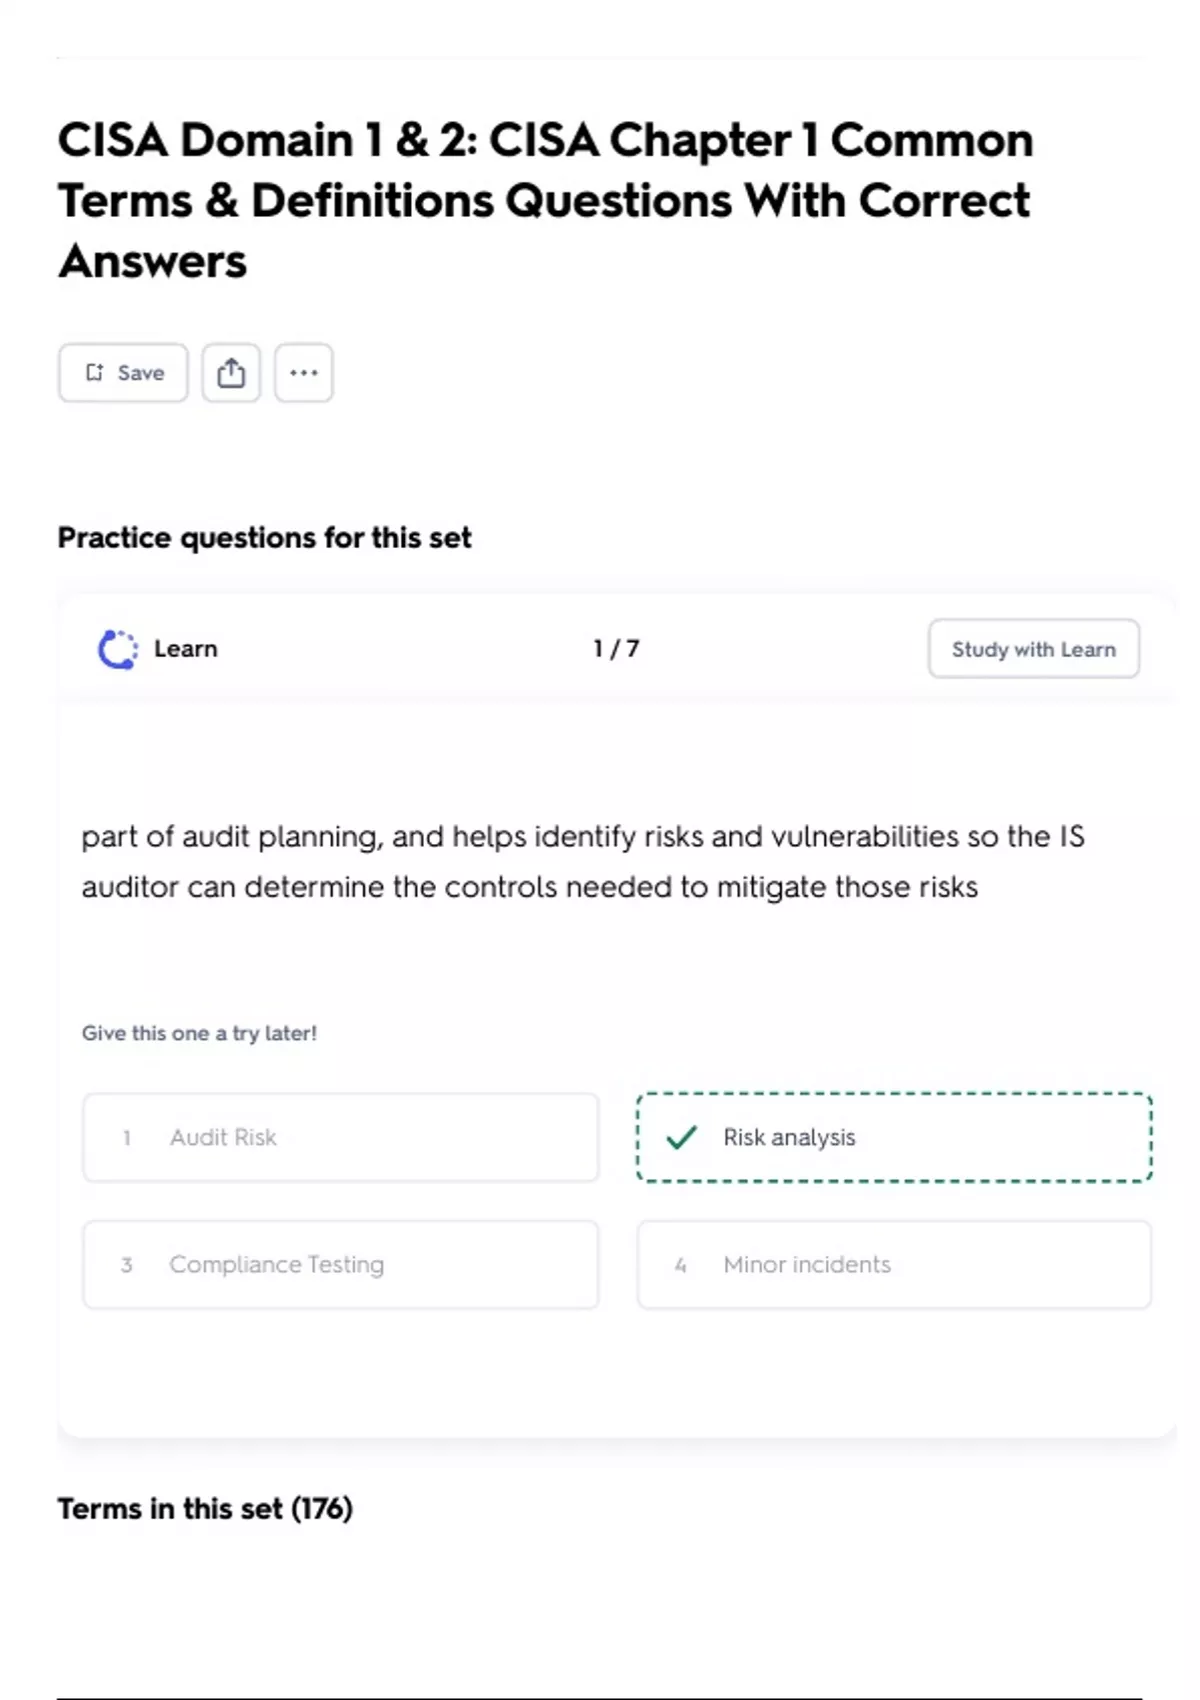Click the number 1 beside Audit Risk
The image size is (1200, 1700).
tap(126, 1138)
